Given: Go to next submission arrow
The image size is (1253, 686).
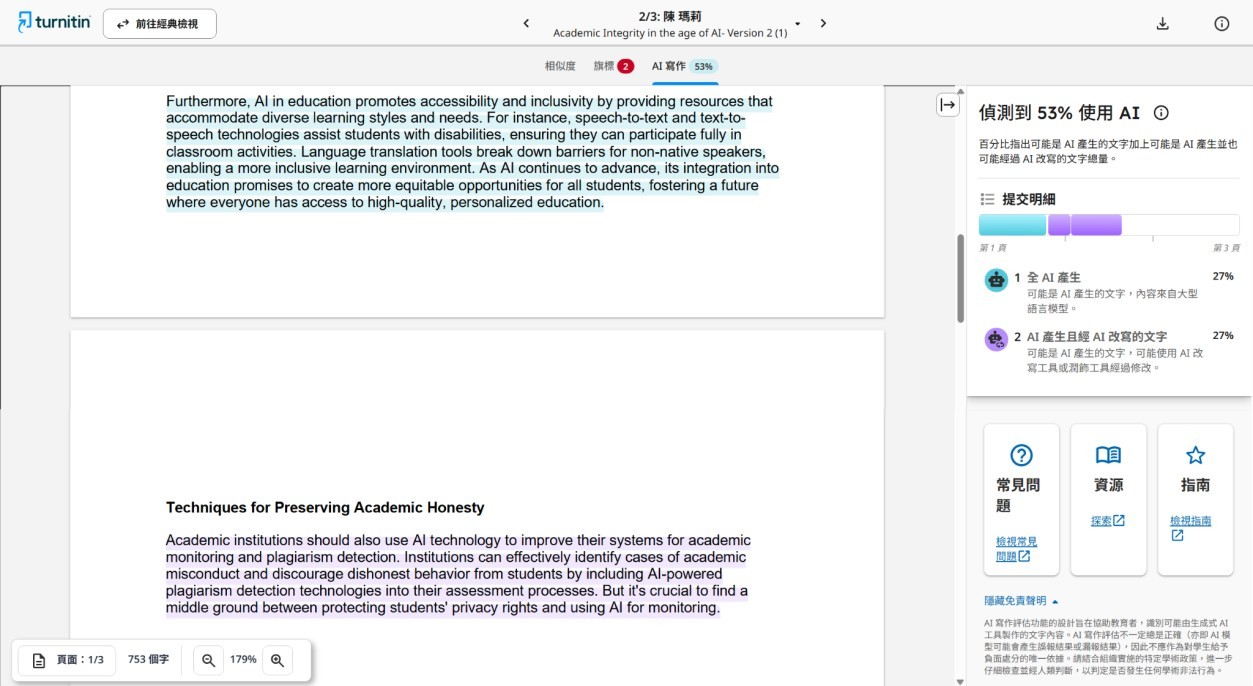Looking at the screenshot, I should [823, 23].
